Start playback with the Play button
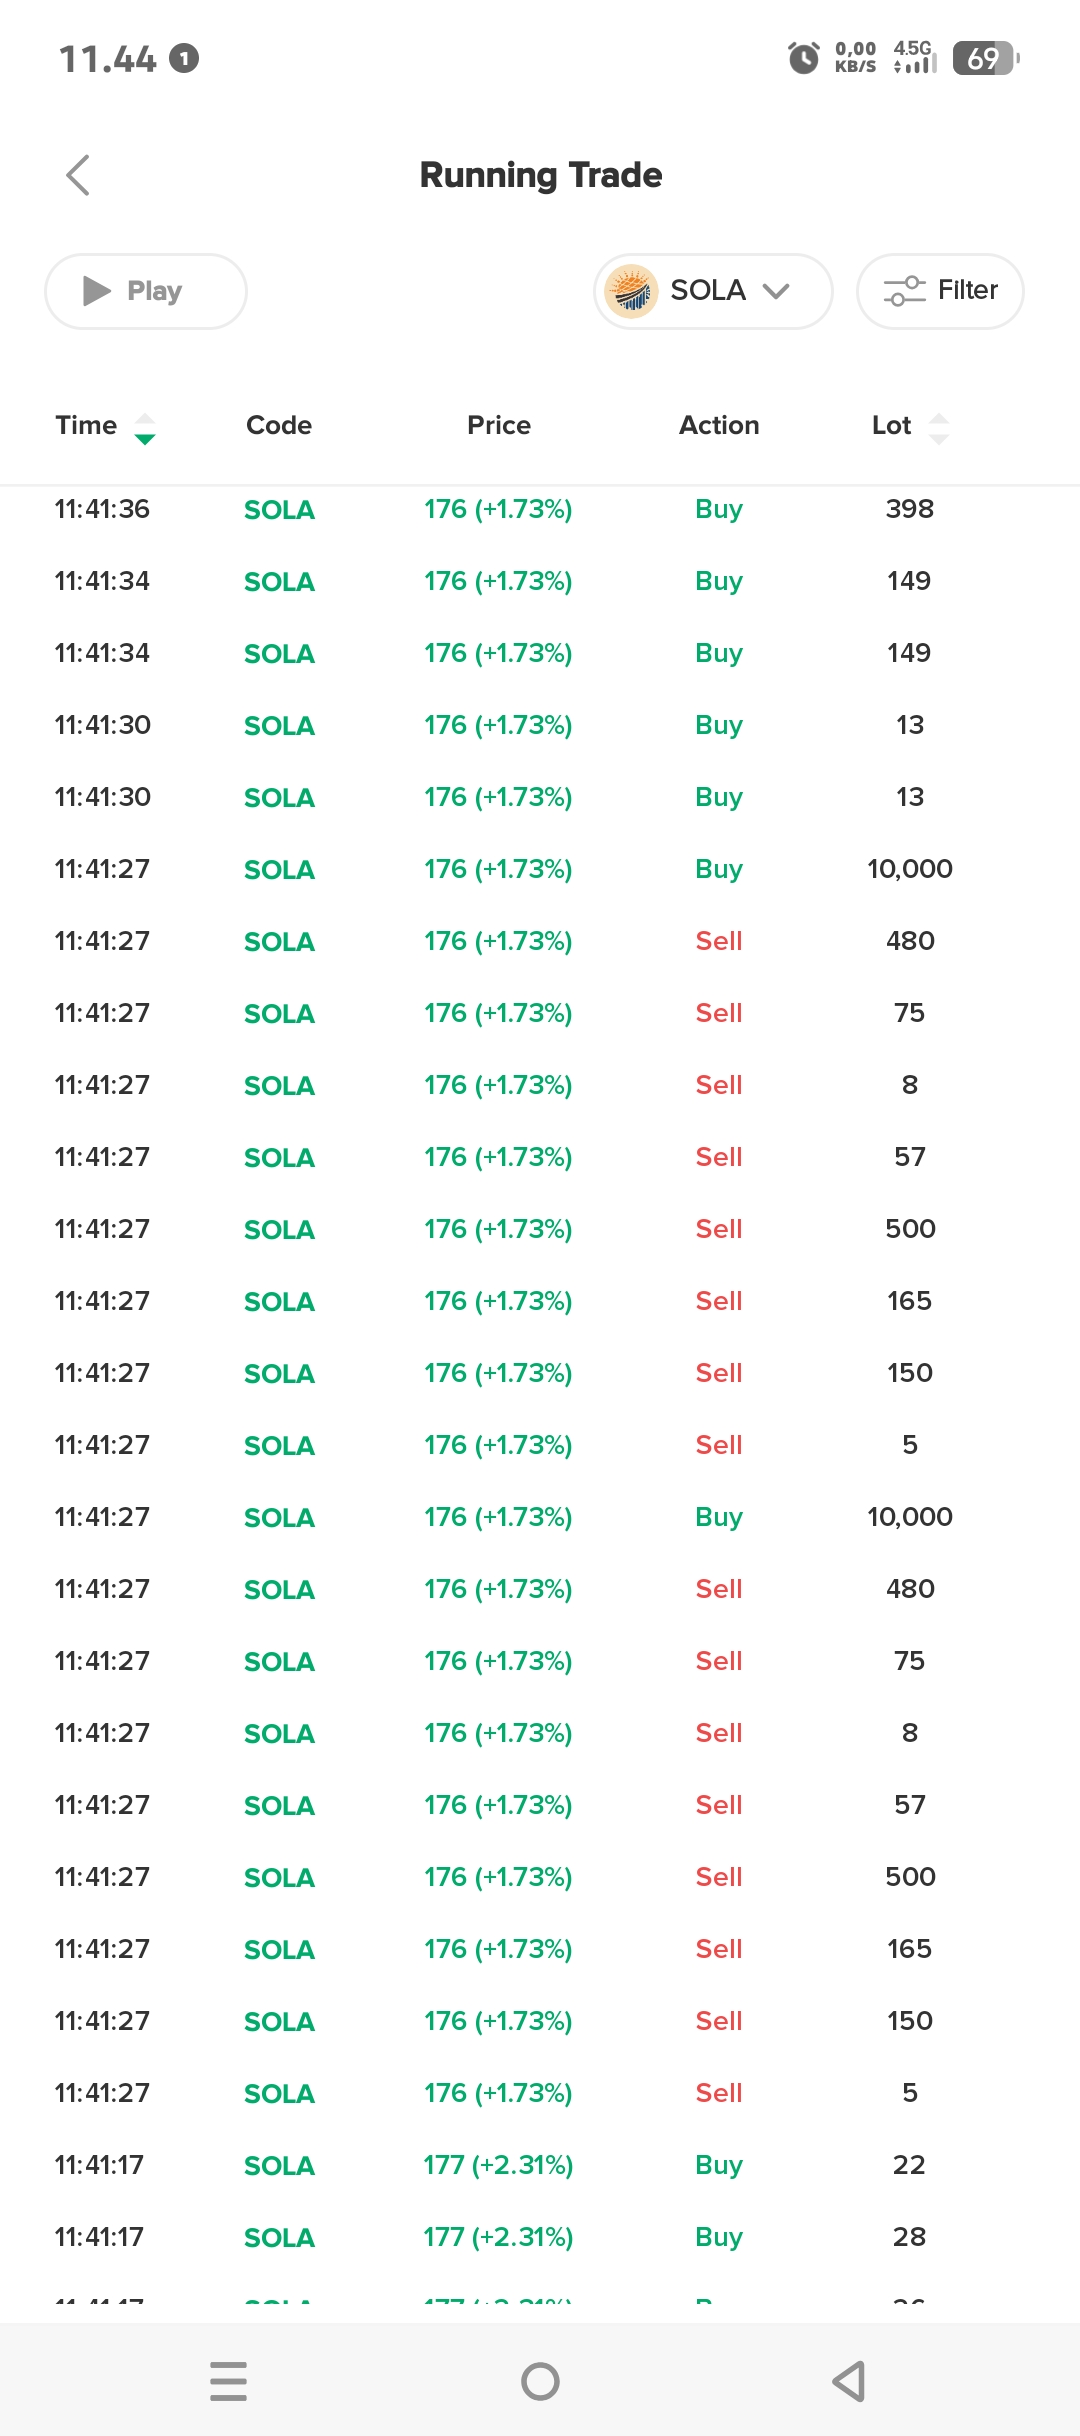 (146, 291)
